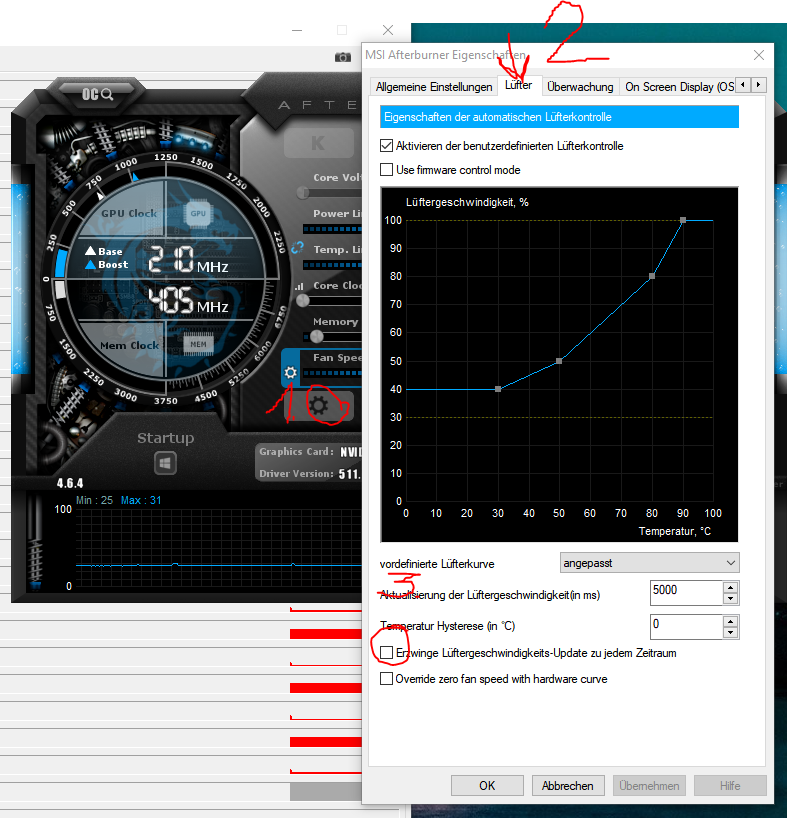Click the OC Scanner magnifier button
The image size is (787, 818).
(x=98, y=94)
